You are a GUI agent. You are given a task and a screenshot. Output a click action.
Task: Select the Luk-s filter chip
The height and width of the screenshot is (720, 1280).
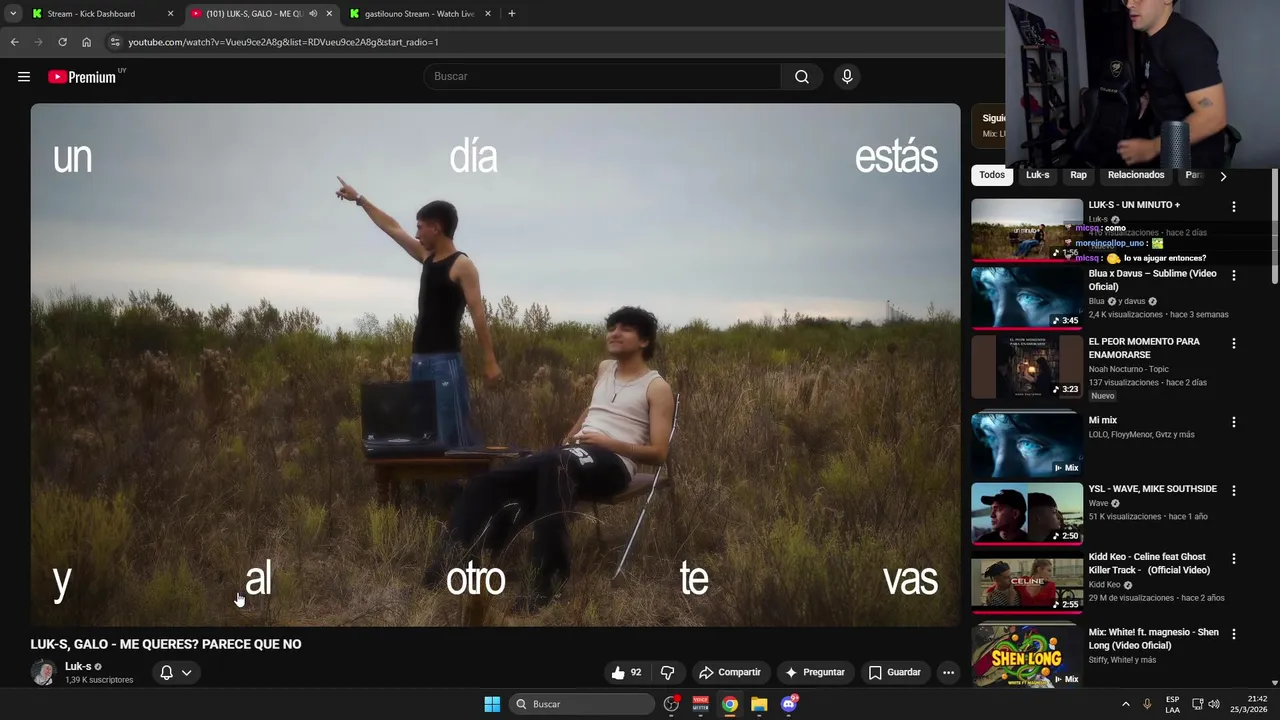coord(1037,175)
